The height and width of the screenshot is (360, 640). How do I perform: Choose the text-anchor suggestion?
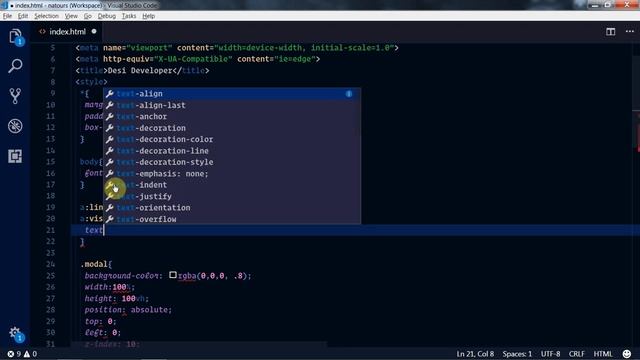[x=232, y=117]
